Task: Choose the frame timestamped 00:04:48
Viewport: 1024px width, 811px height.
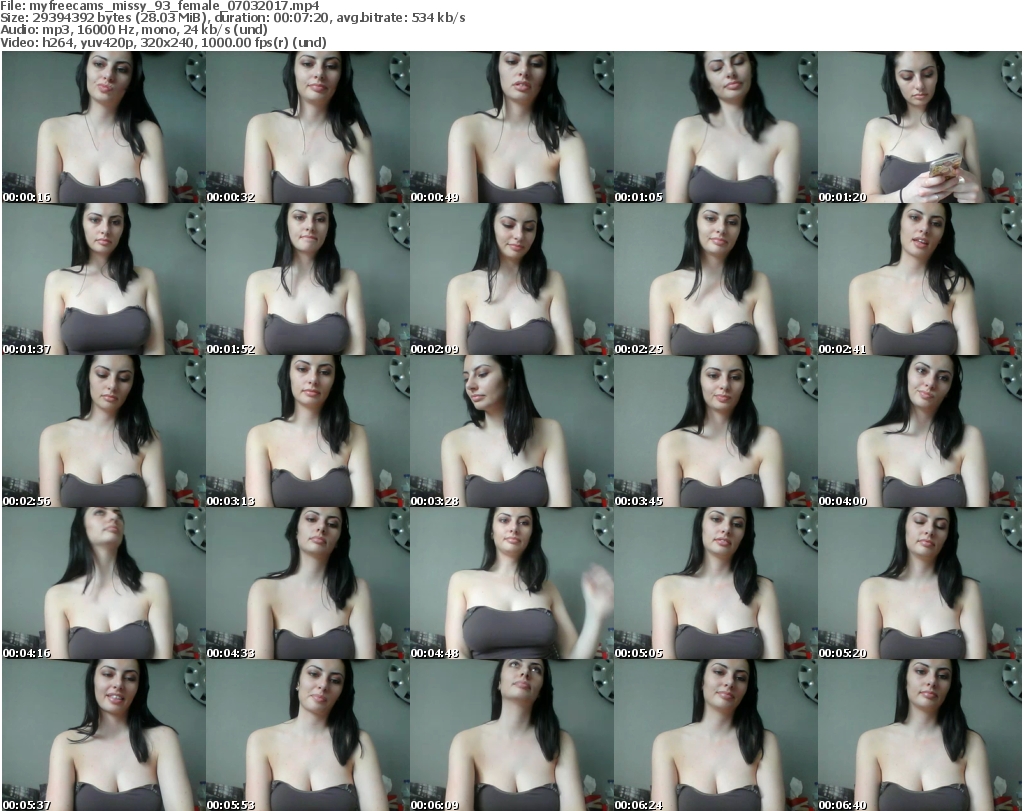Action: pos(512,584)
